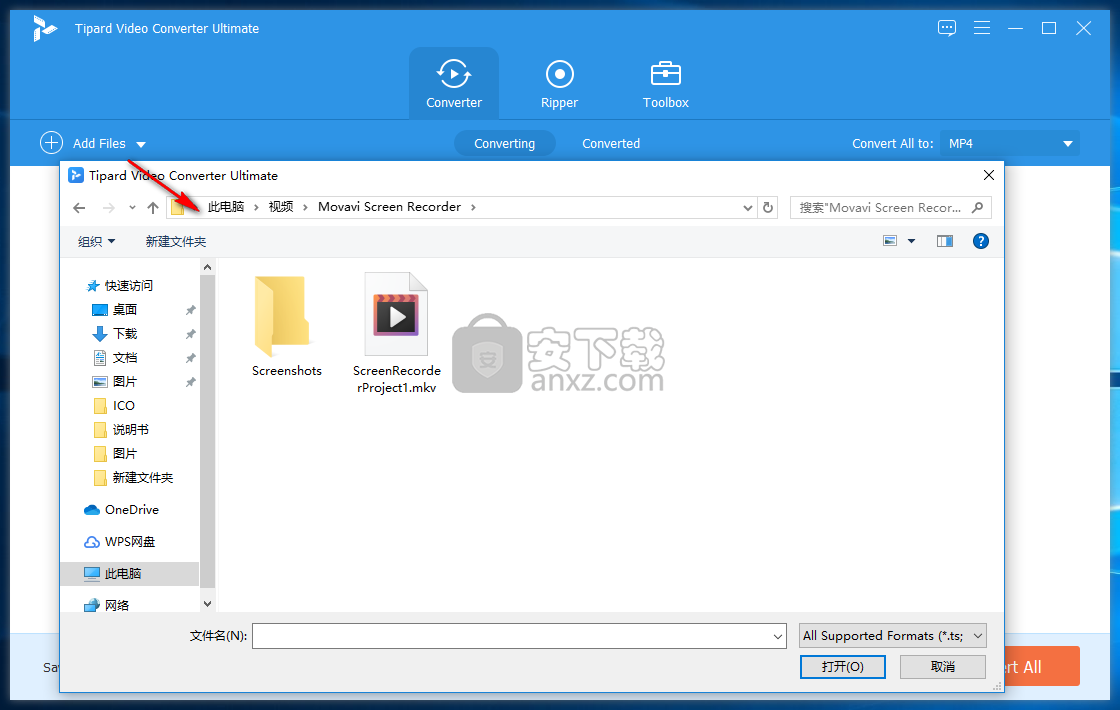Refresh the current folder
The height and width of the screenshot is (710, 1120).
point(768,207)
